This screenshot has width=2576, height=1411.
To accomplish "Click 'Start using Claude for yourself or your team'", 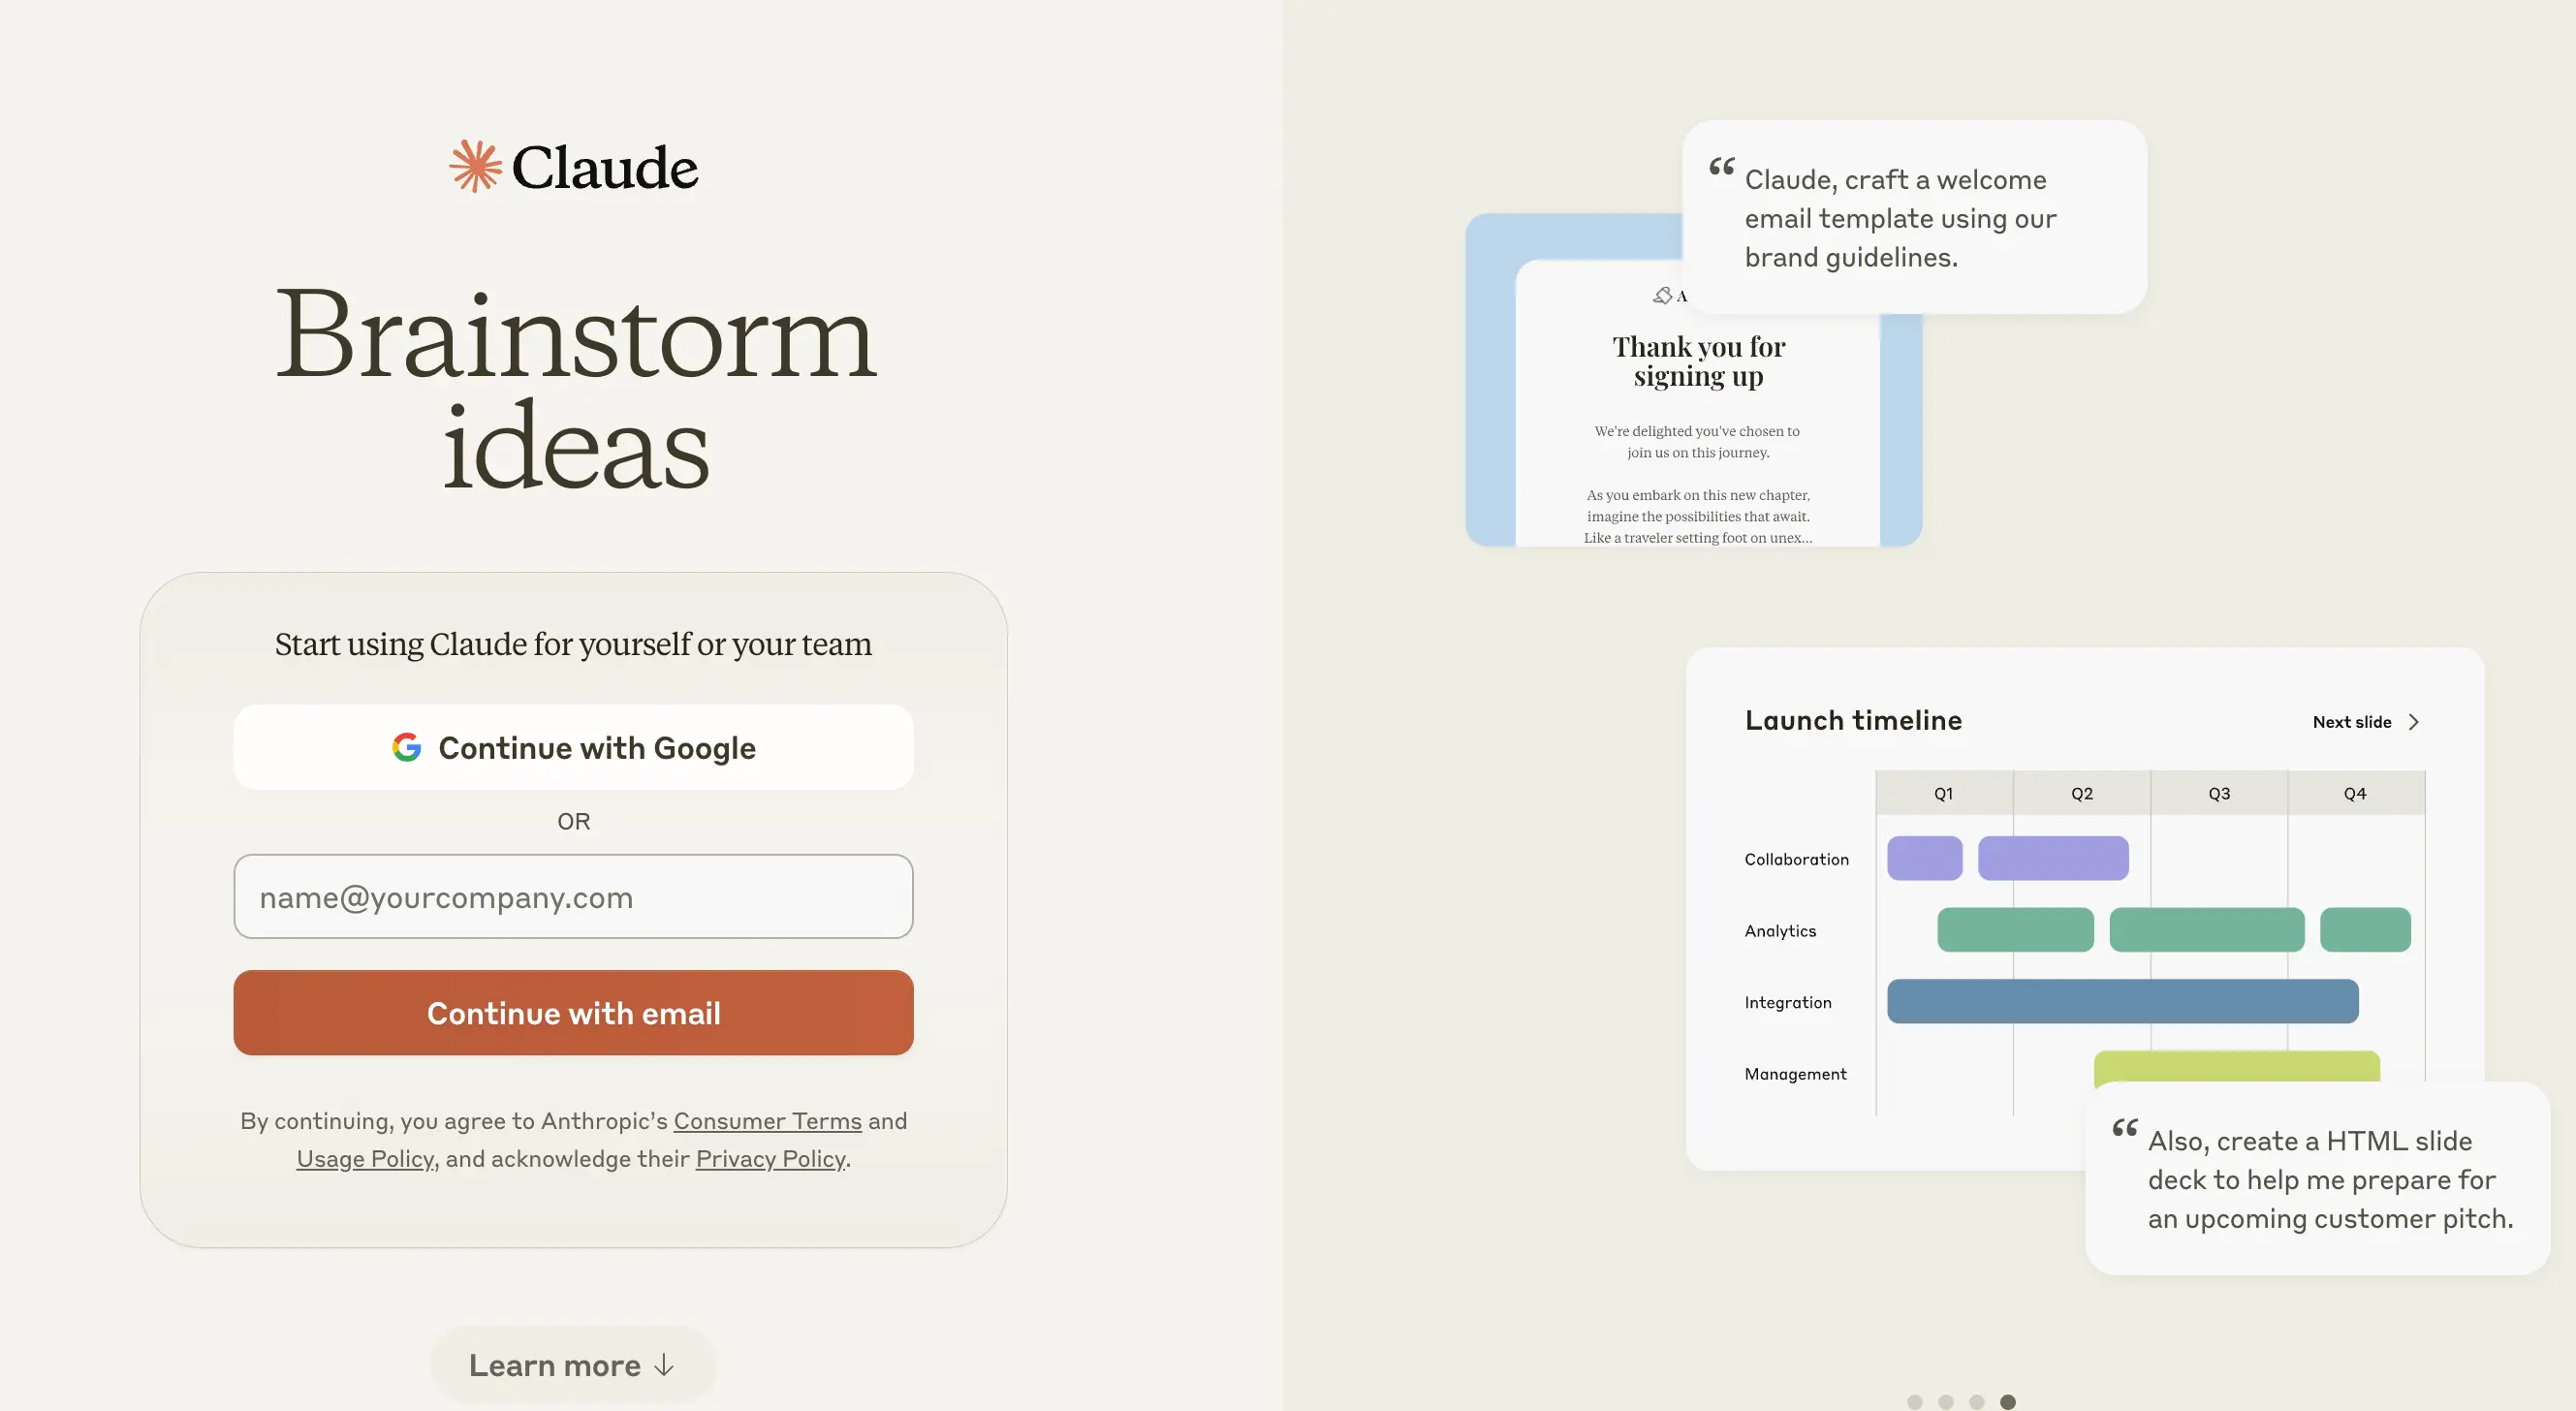I will [x=573, y=643].
